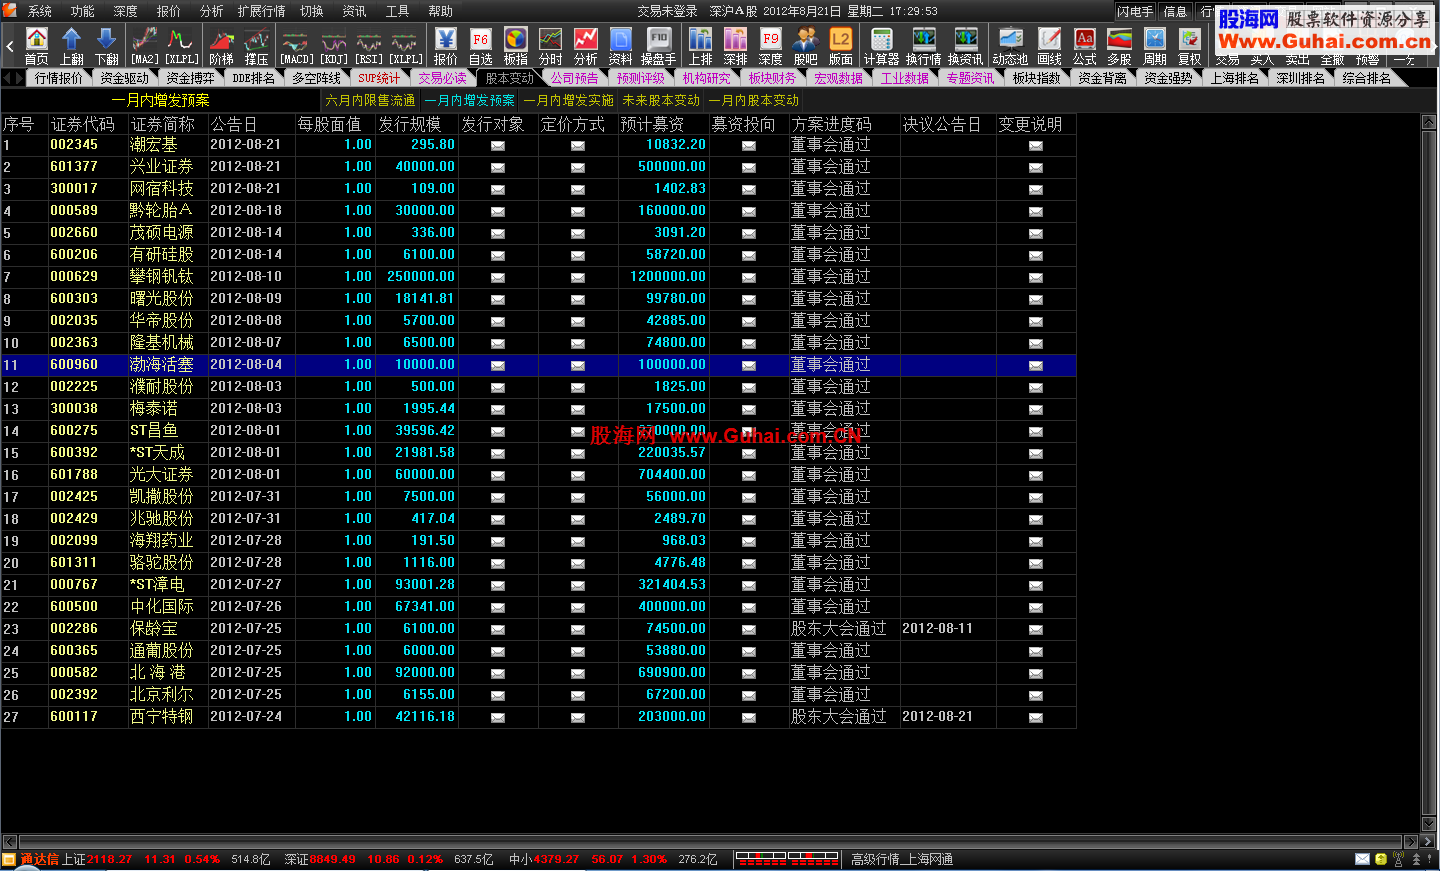
Task: Open the 资讯 menu
Action: (355, 11)
